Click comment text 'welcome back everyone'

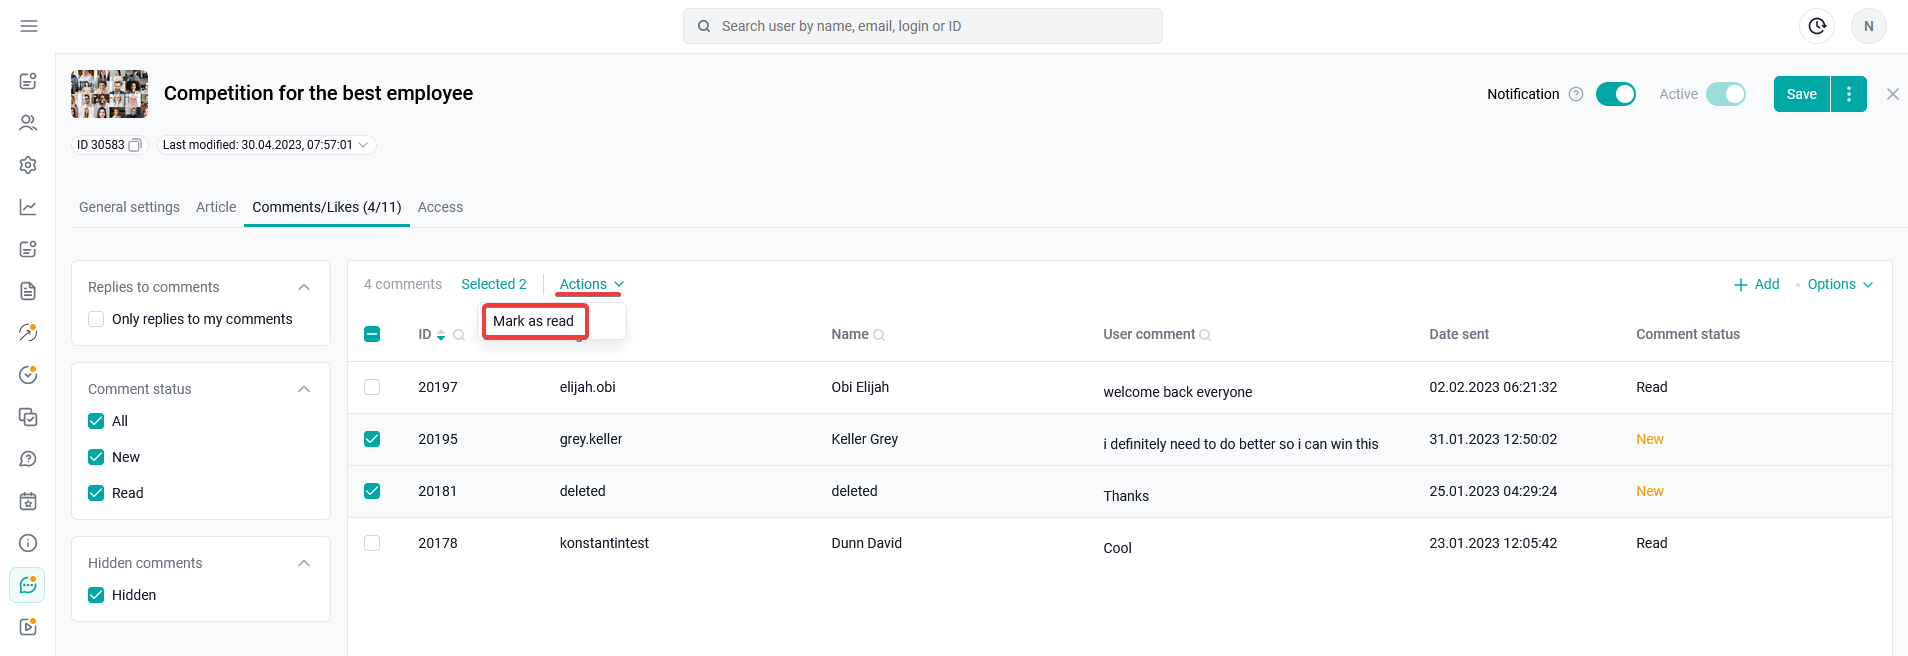click(1177, 392)
